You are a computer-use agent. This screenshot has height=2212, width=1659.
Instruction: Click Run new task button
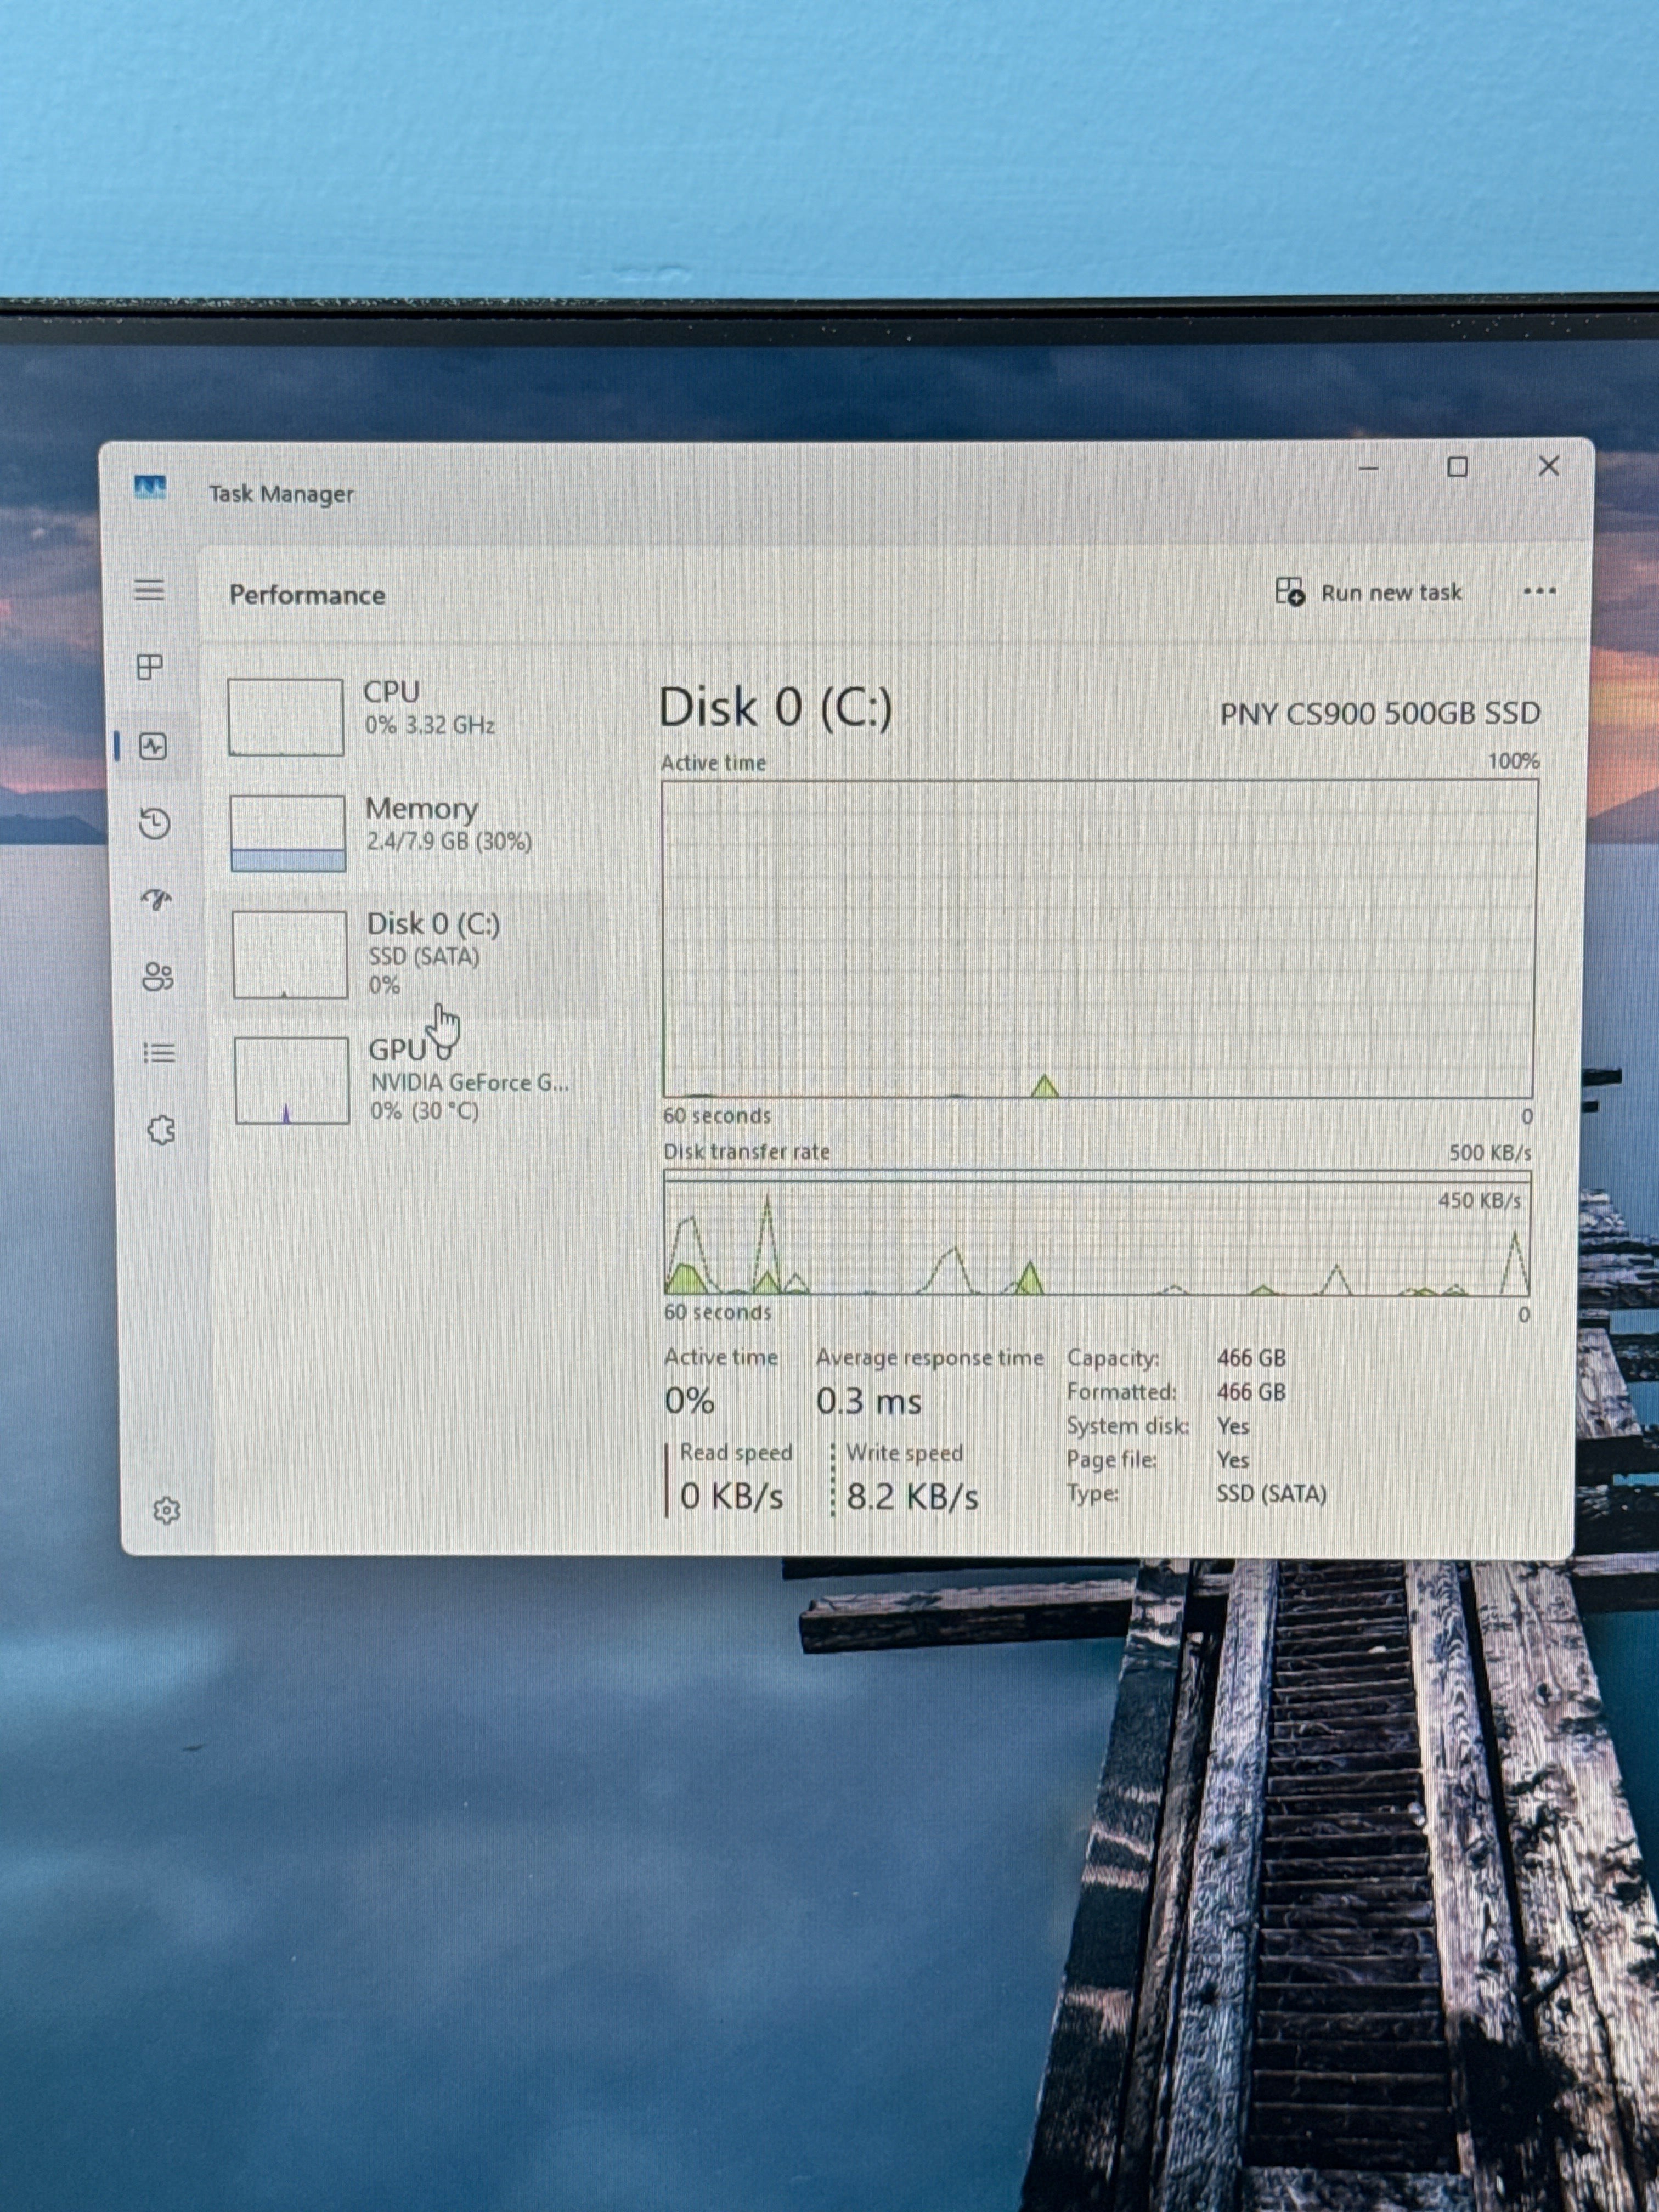(1368, 592)
